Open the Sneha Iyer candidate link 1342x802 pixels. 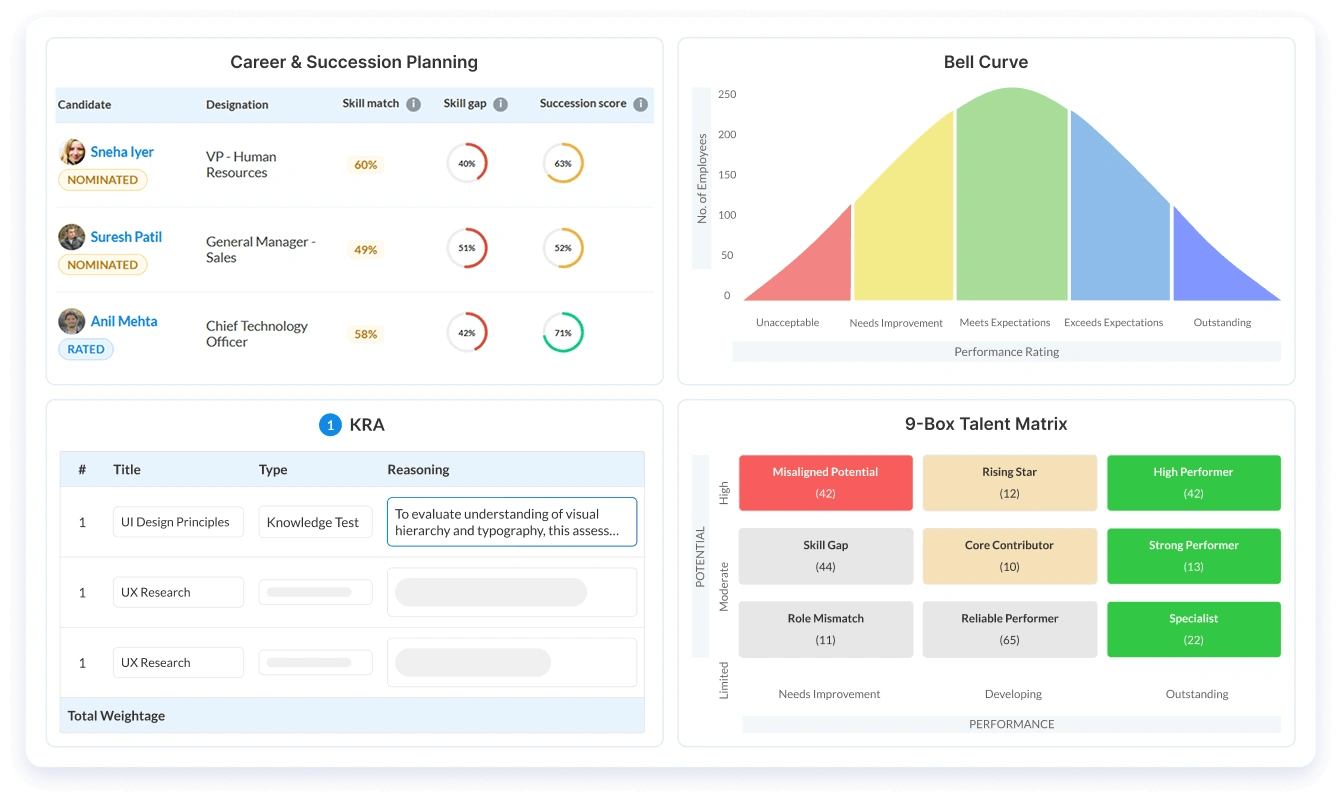click(122, 152)
